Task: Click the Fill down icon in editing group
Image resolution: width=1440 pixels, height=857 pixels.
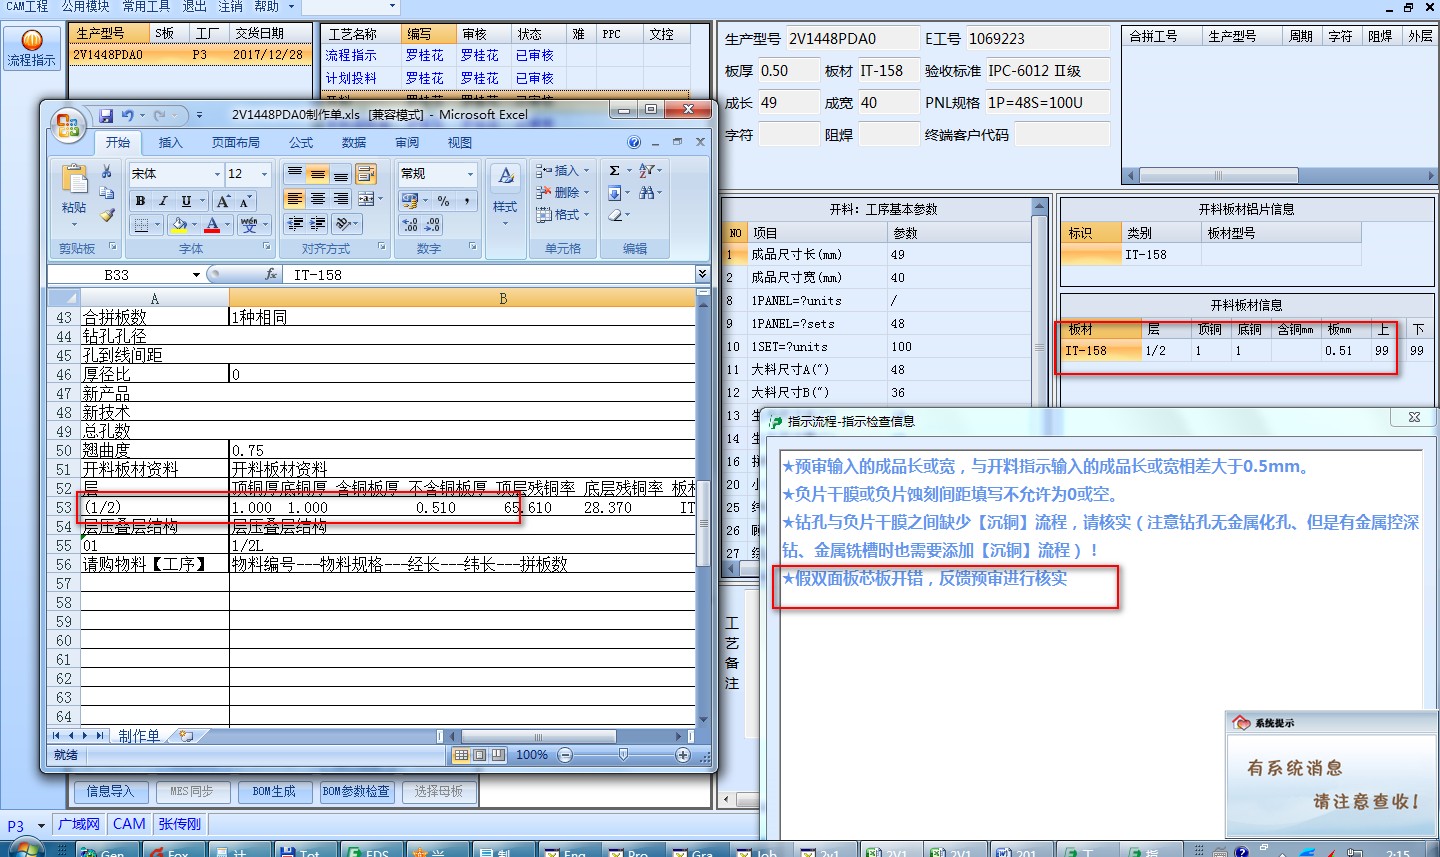Action: (x=614, y=193)
